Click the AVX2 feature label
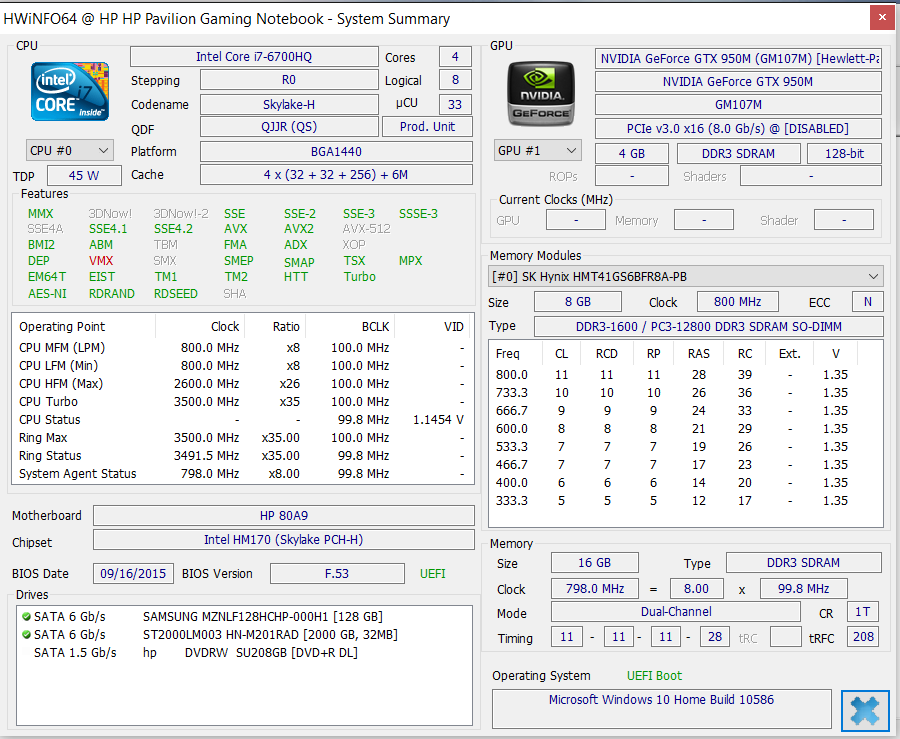 coord(298,229)
